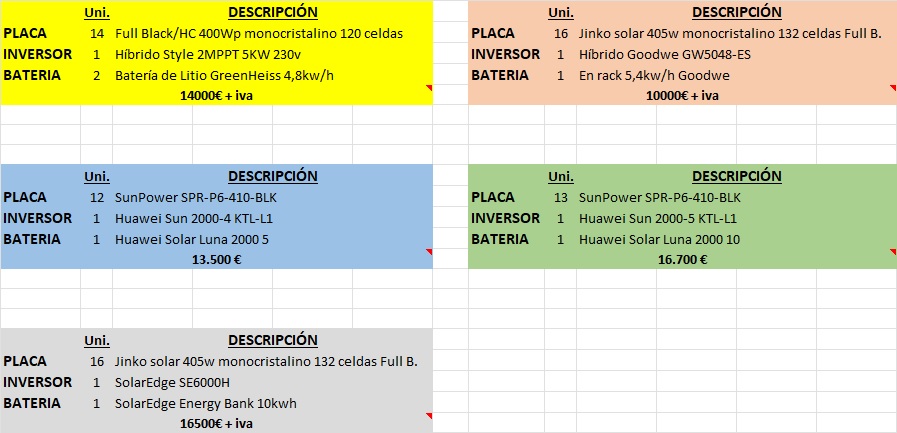Select the 10000€ + iva price cell
897x433 pixels.
[682, 96]
